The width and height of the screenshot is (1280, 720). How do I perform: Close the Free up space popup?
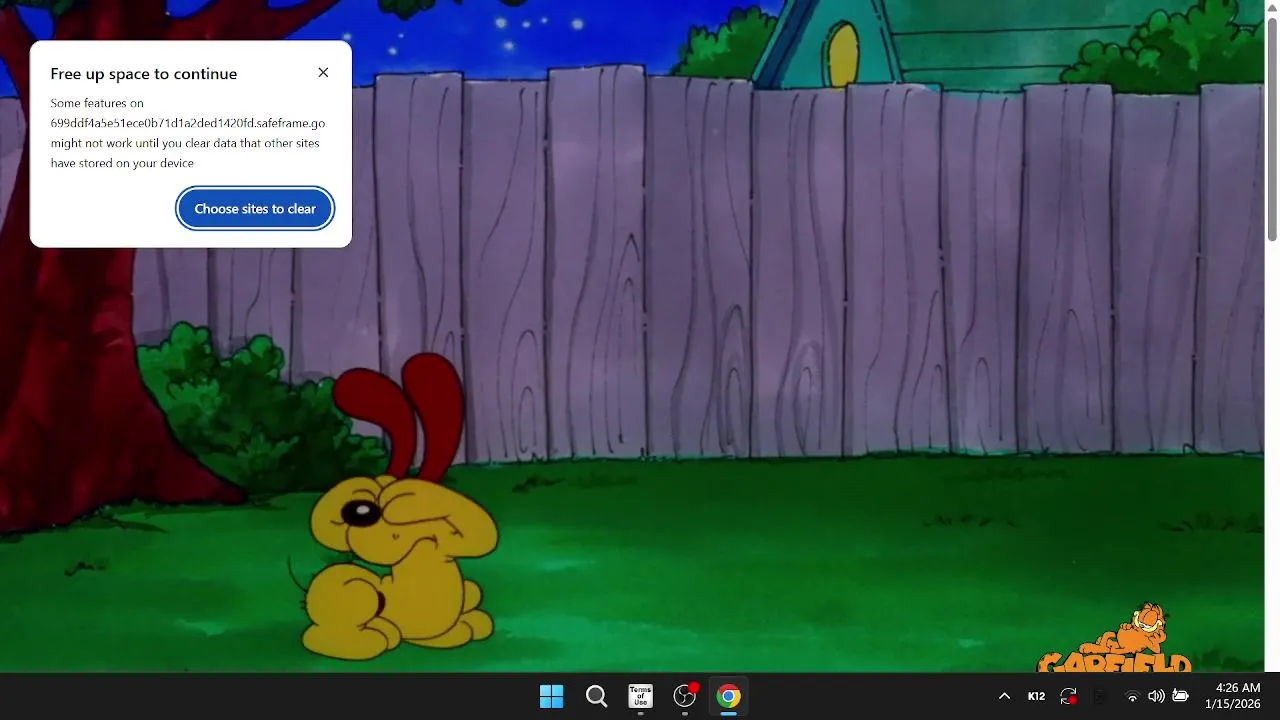tap(323, 73)
